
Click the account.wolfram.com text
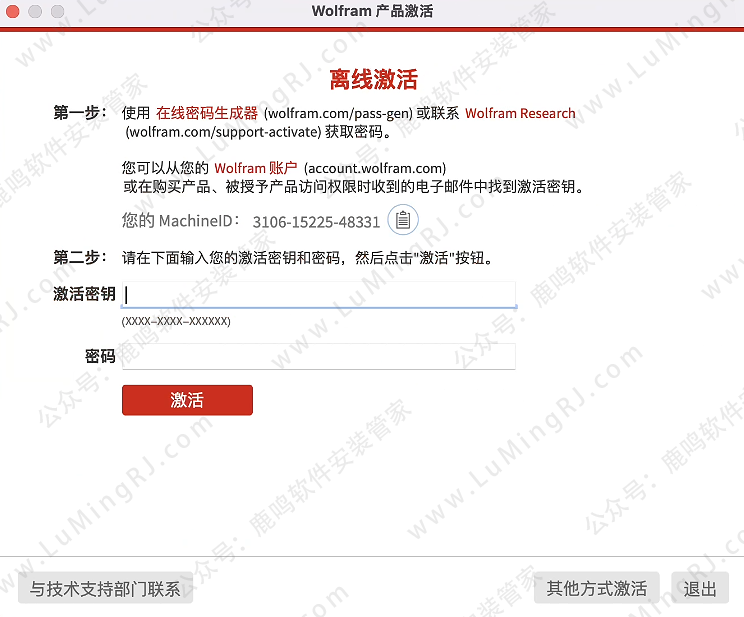pyautogui.click(x=375, y=168)
